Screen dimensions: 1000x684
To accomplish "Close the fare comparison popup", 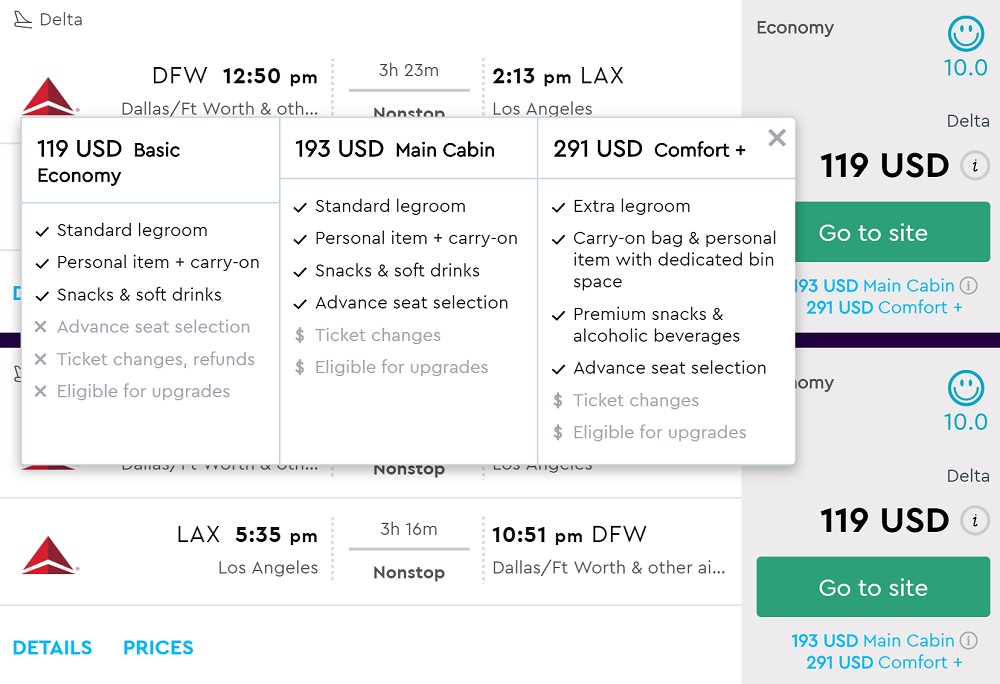I will tap(777, 139).
